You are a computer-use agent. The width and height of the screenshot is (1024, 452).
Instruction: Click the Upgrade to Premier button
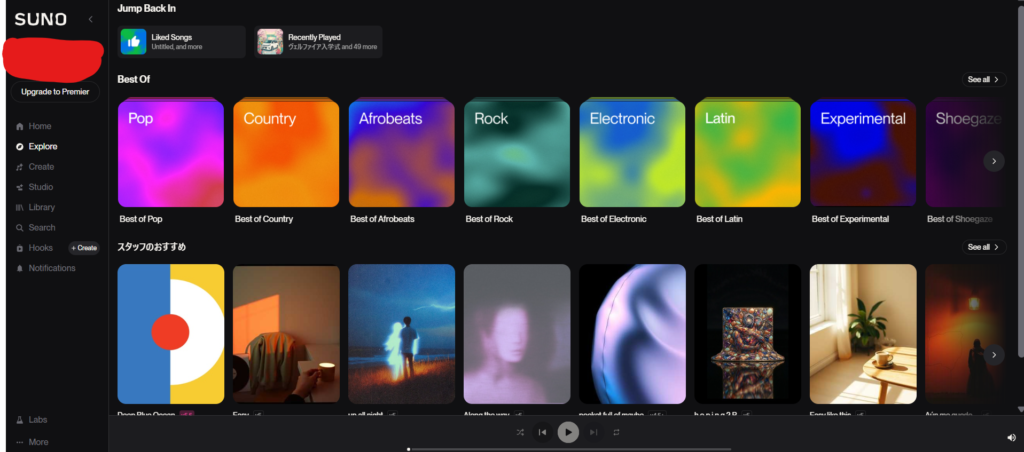pyautogui.click(x=55, y=92)
